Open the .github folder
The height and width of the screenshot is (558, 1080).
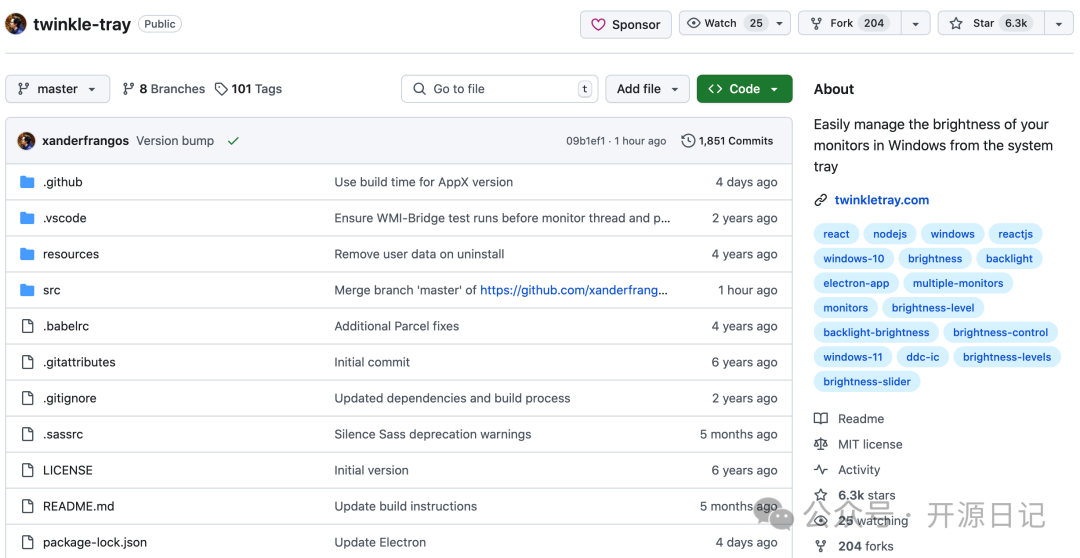[x=62, y=182]
